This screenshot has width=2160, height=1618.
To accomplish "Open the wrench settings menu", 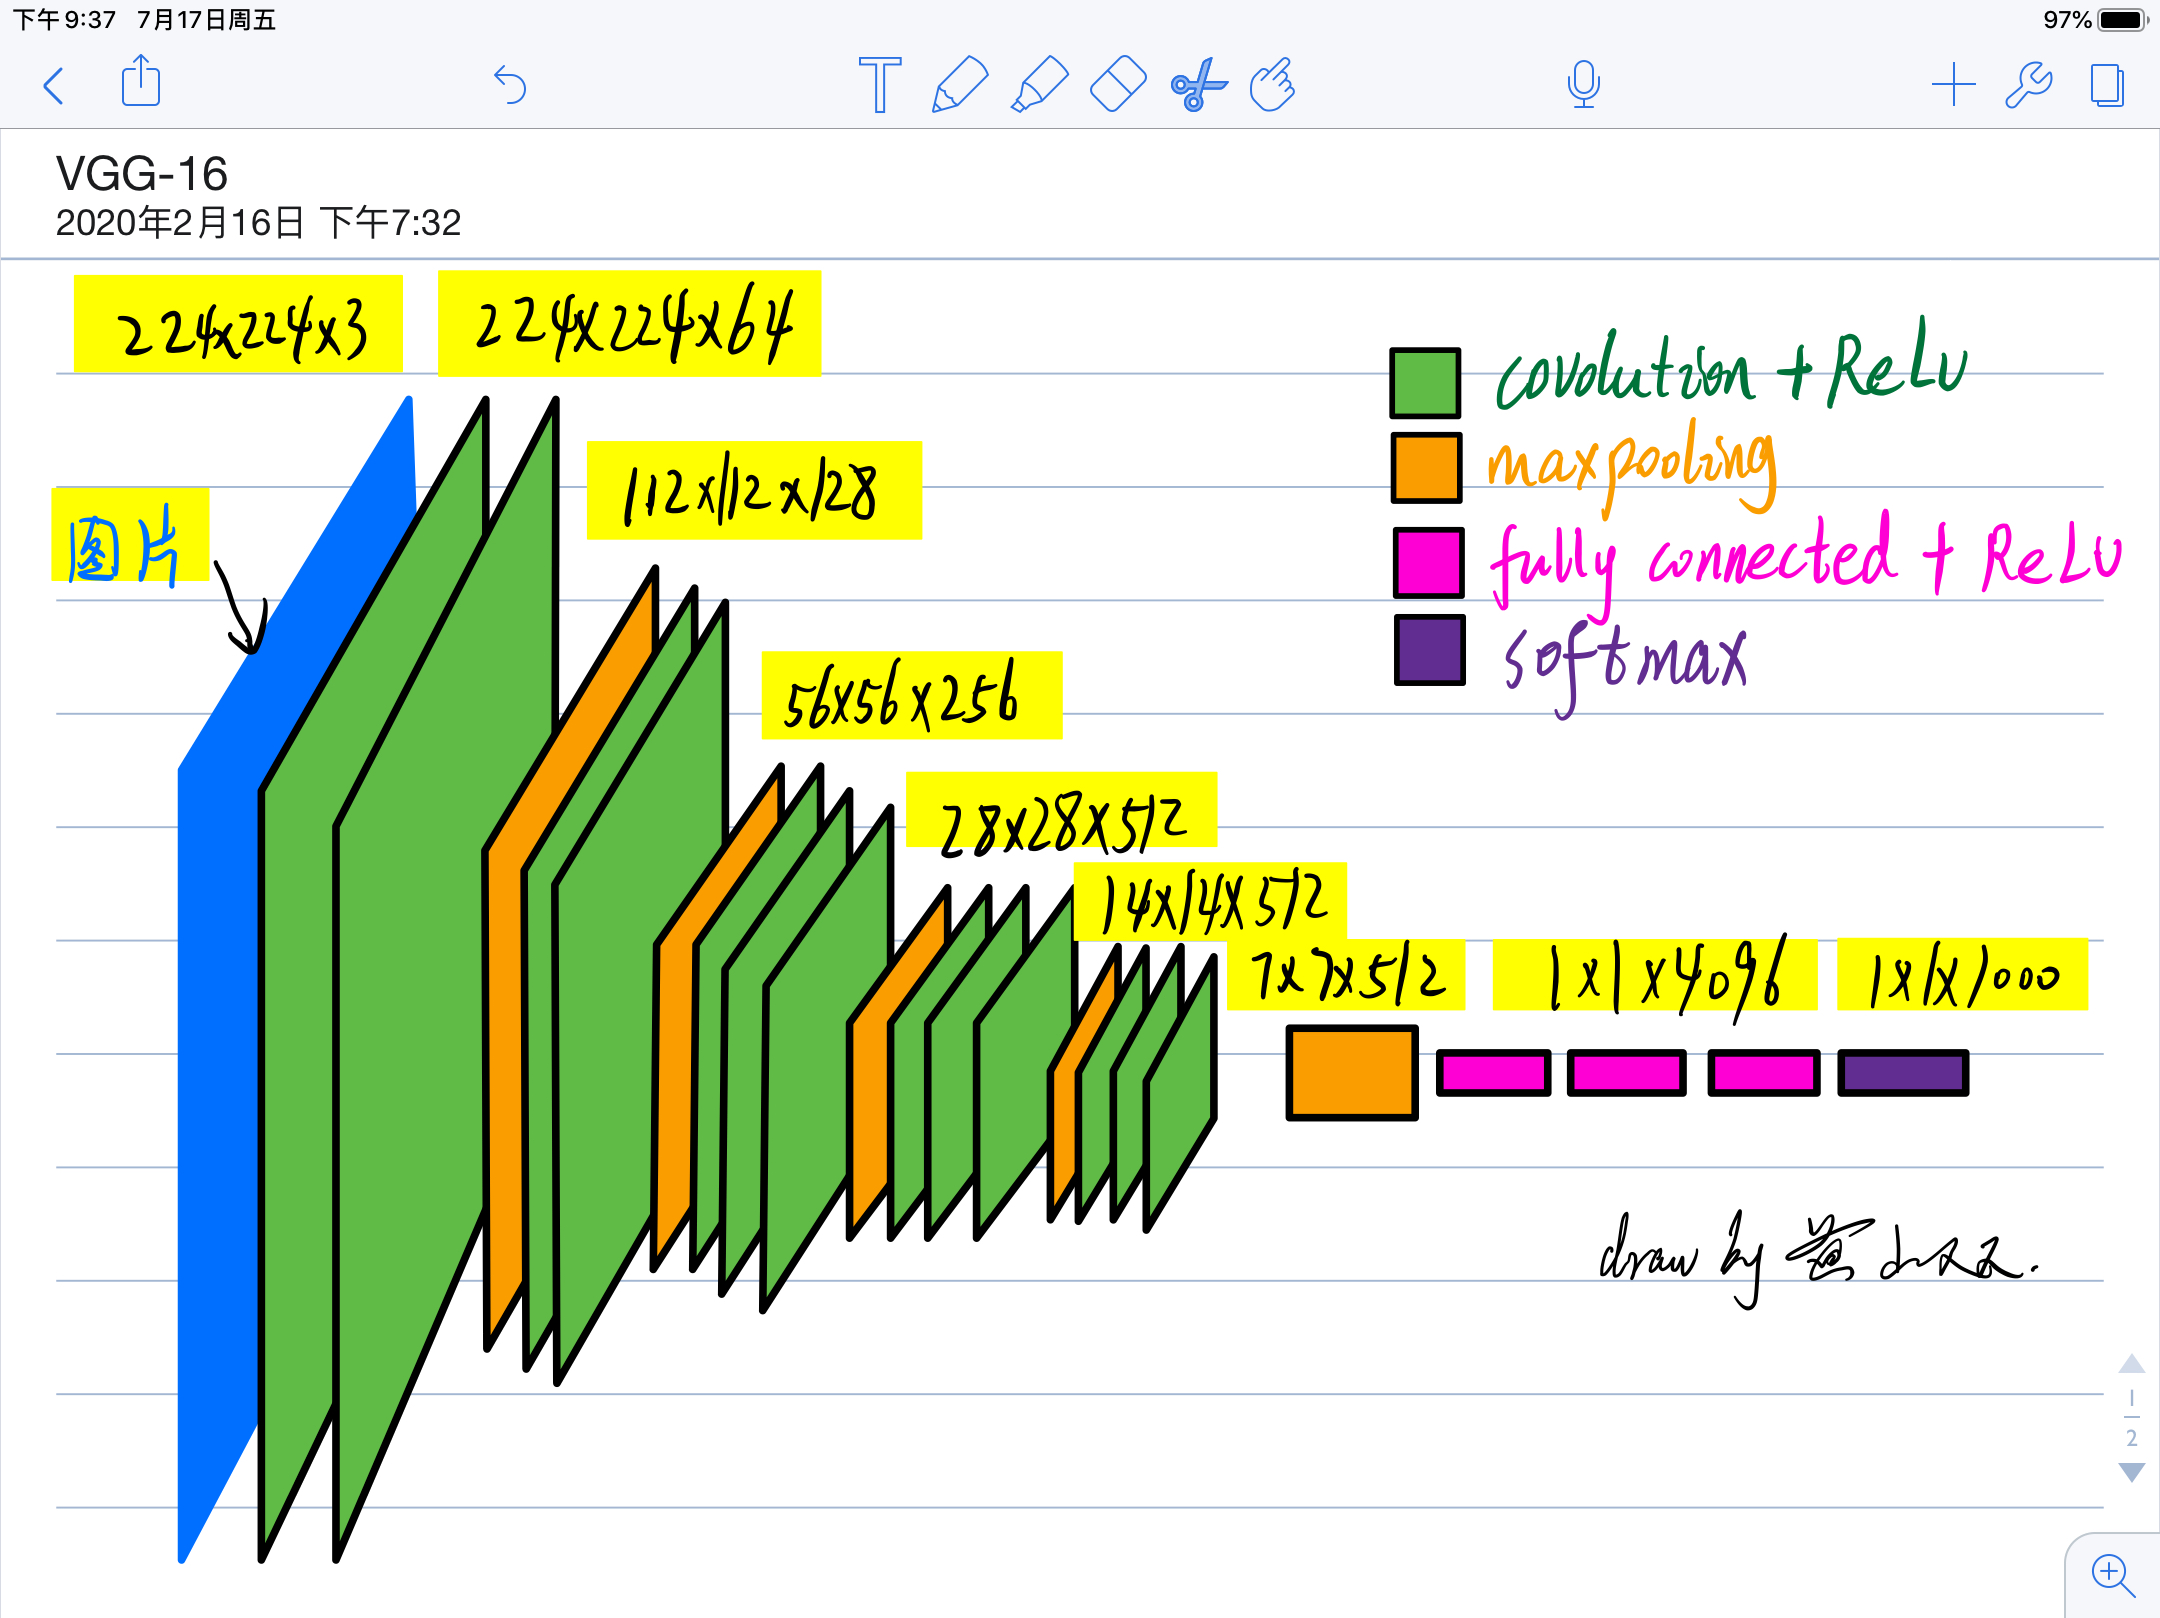I will [x=2029, y=85].
